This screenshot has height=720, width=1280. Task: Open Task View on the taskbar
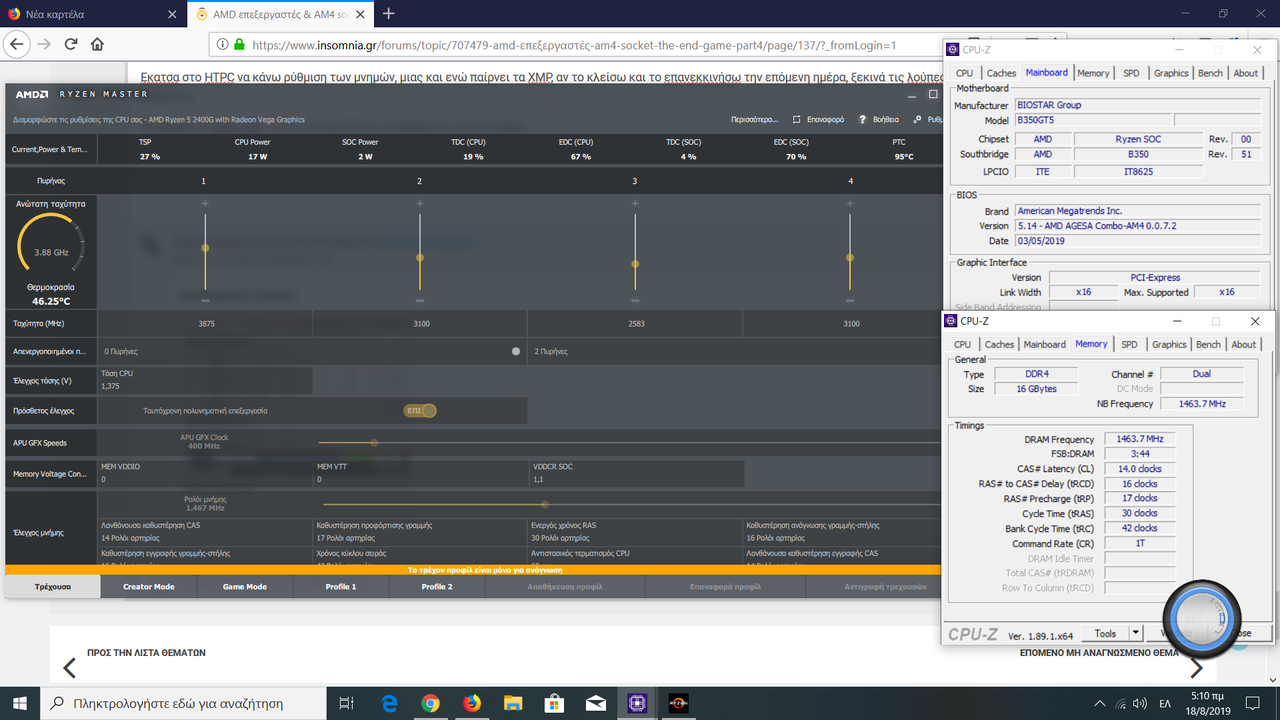click(347, 702)
